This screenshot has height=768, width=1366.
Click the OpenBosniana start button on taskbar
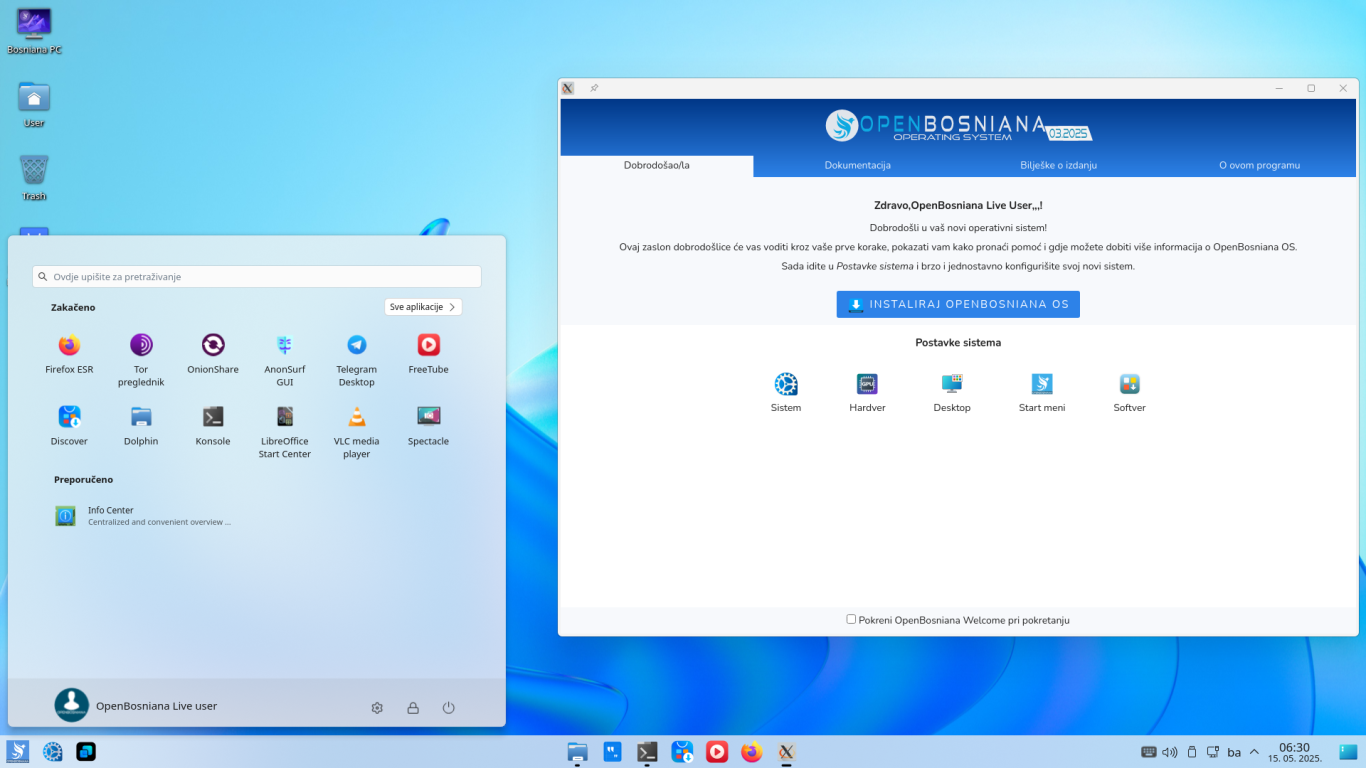click(18, 752)
